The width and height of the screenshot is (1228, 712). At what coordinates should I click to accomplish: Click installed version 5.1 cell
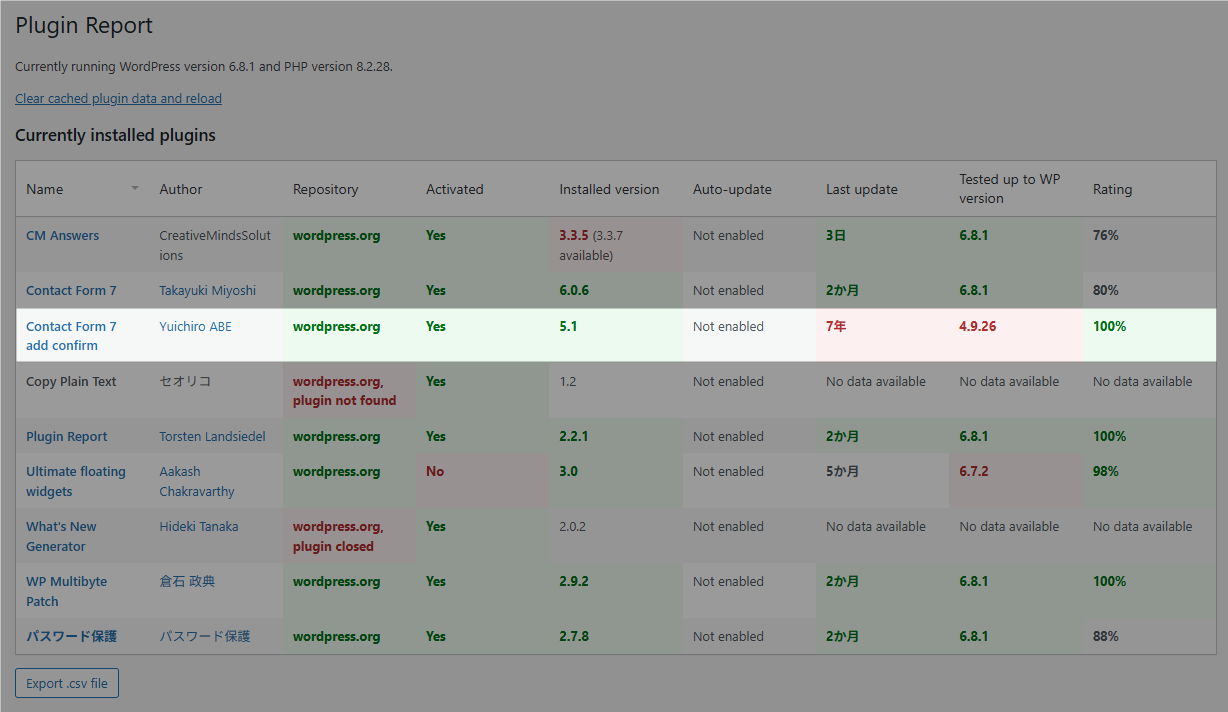616,336
